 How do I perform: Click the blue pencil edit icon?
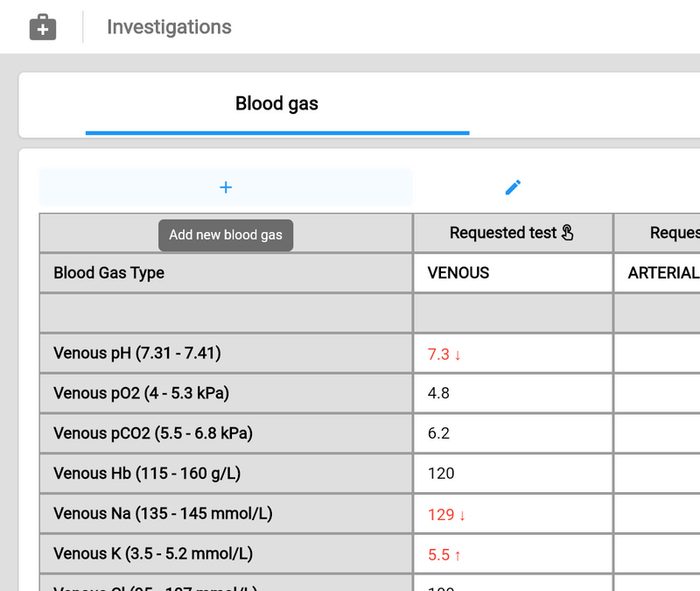[x=513, y=187]
